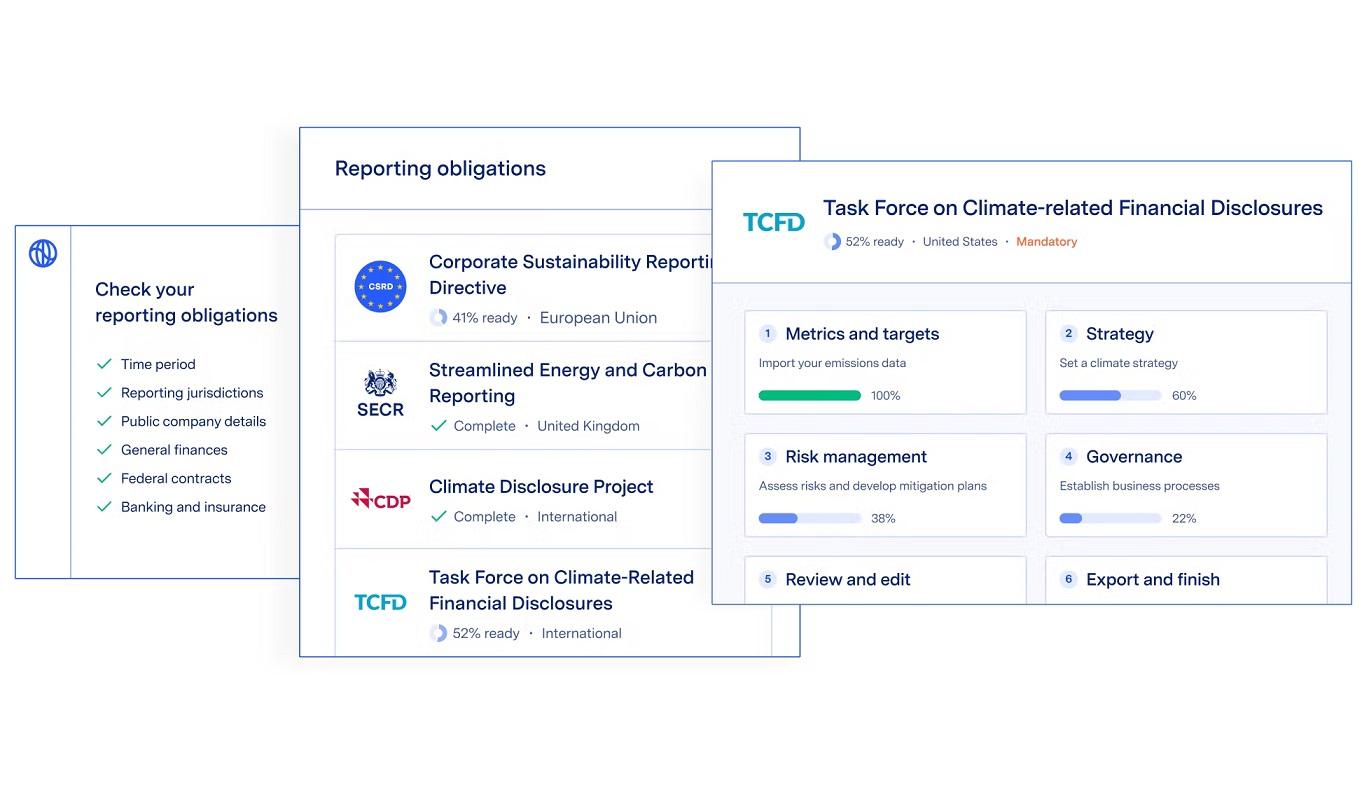Click the Metrics and targets 100% progress bar
Image resolution: width=1362 pixels, height=802 pixels.
click(x=810, y=395)
